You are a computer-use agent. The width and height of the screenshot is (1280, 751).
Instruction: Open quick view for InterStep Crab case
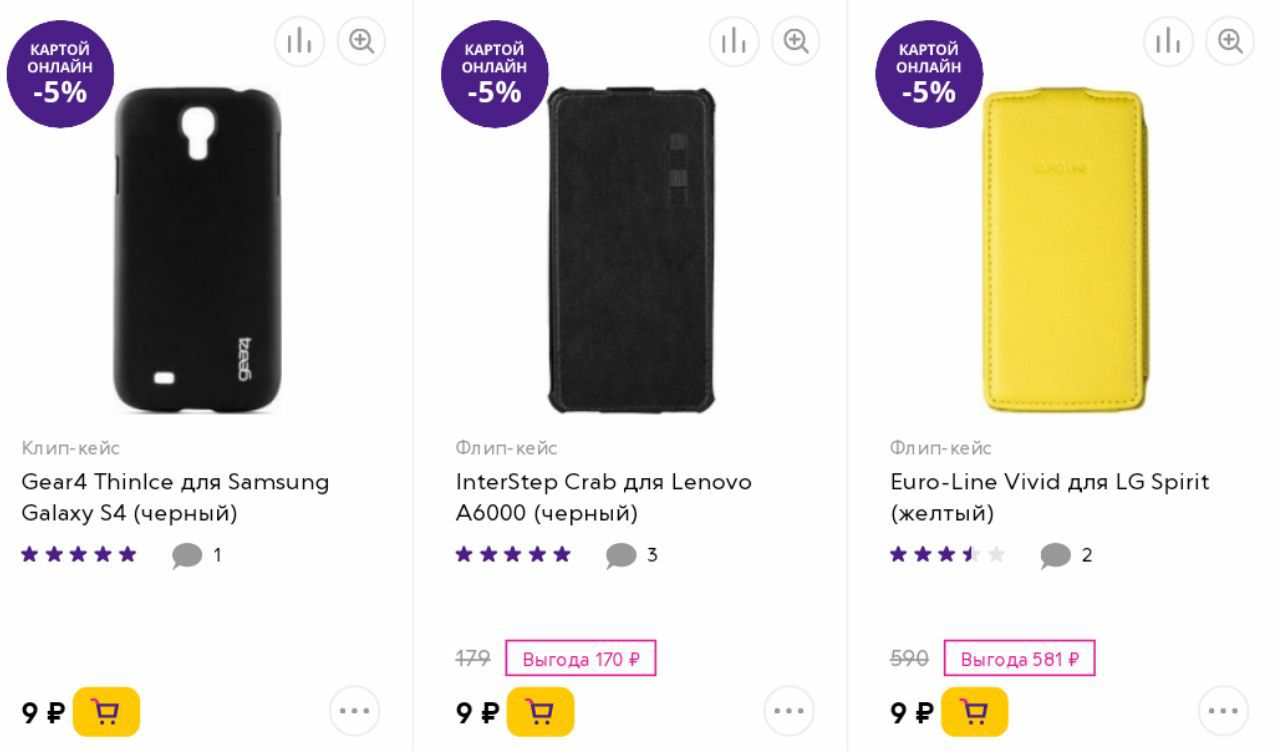click(x=796, y=41)
